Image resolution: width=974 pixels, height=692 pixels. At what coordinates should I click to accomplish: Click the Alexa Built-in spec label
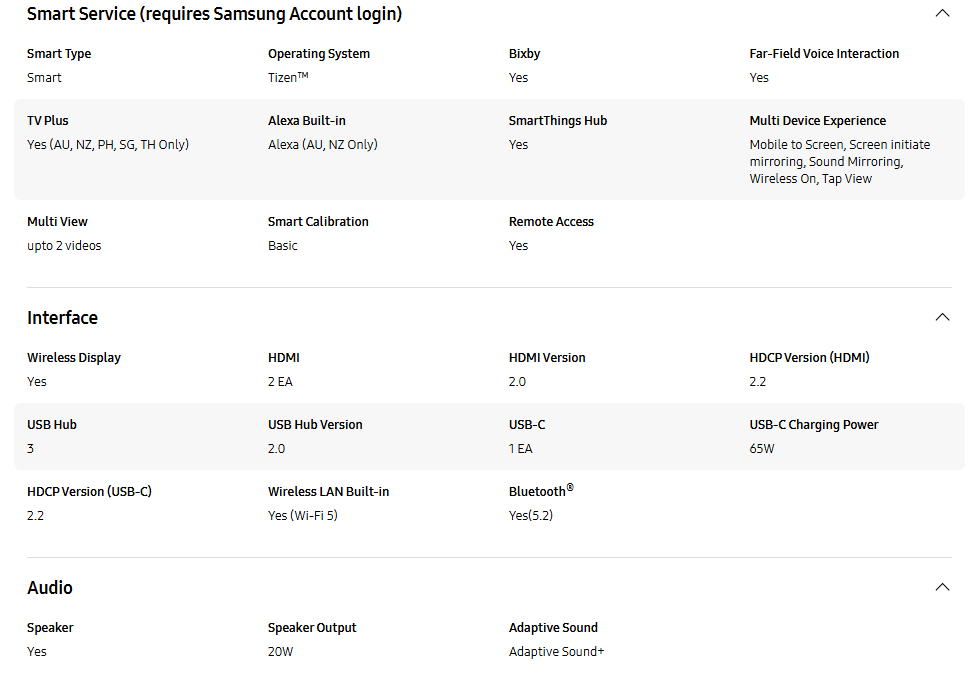307,121
